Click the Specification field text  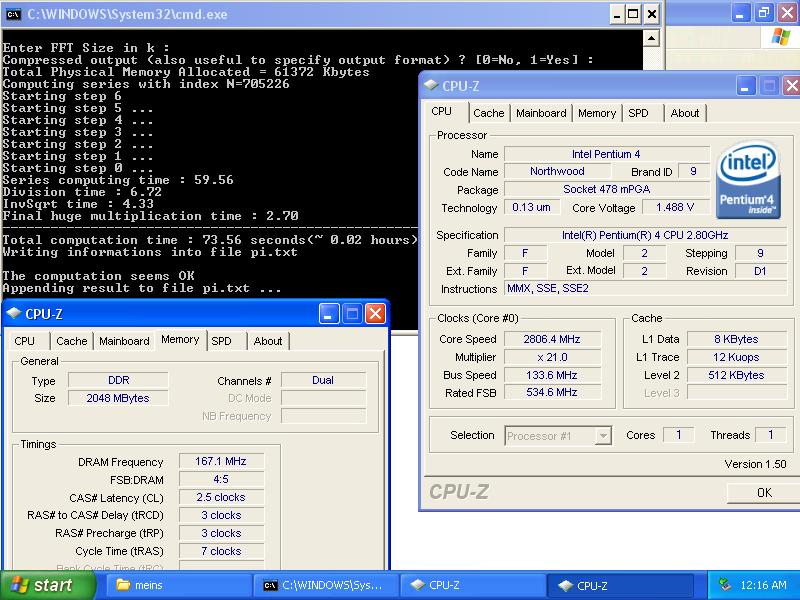pyautogui.click(x=645, y=235)
